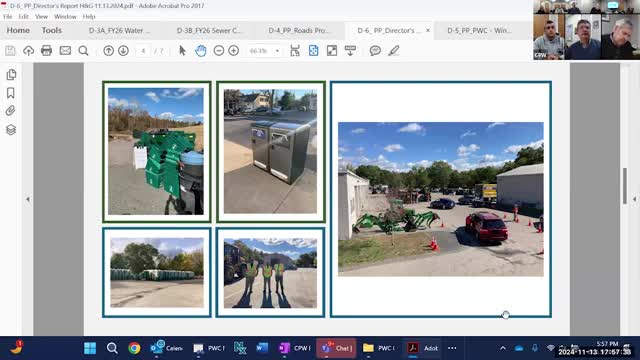The height and width of the screenshot is (360, 640).
Task: Open Adobe Acrobat taskbar button
Action: tap(423, 348)
